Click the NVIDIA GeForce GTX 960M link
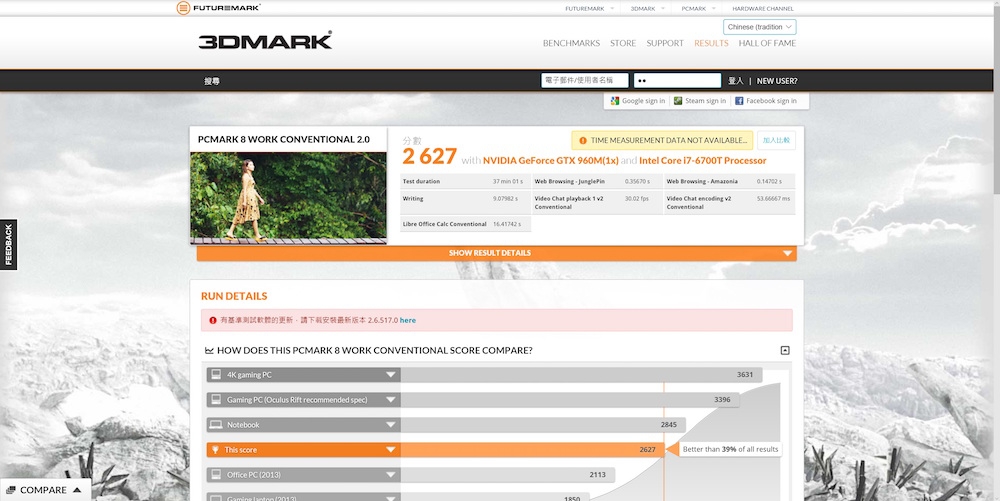Image resolution: width=1000 pixels, height=501 pixels. [550, 161]
